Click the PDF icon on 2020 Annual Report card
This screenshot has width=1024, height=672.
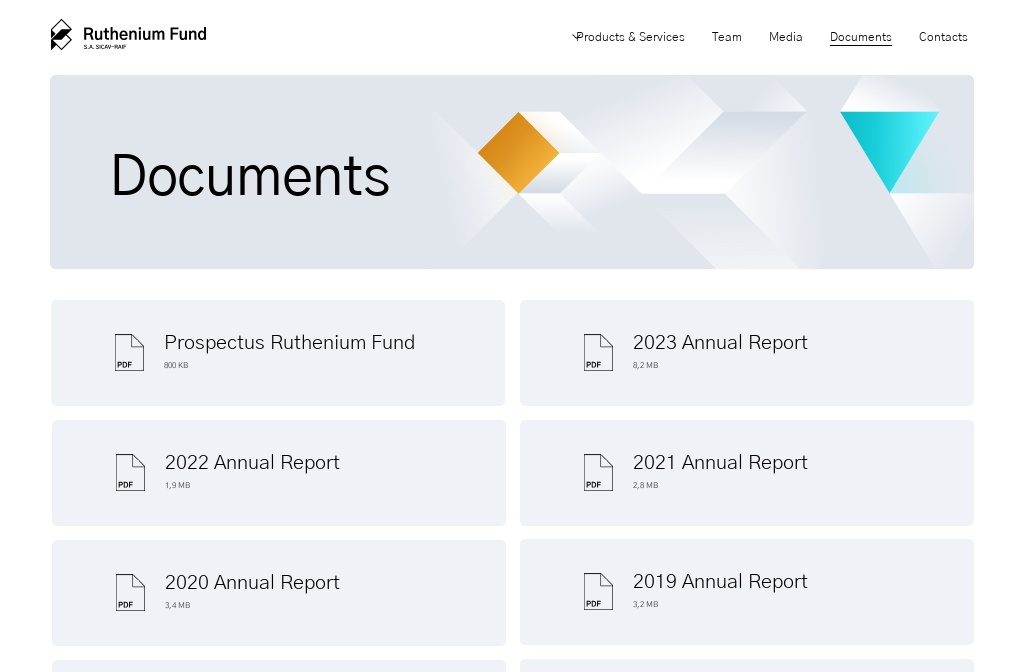point(130,592)
